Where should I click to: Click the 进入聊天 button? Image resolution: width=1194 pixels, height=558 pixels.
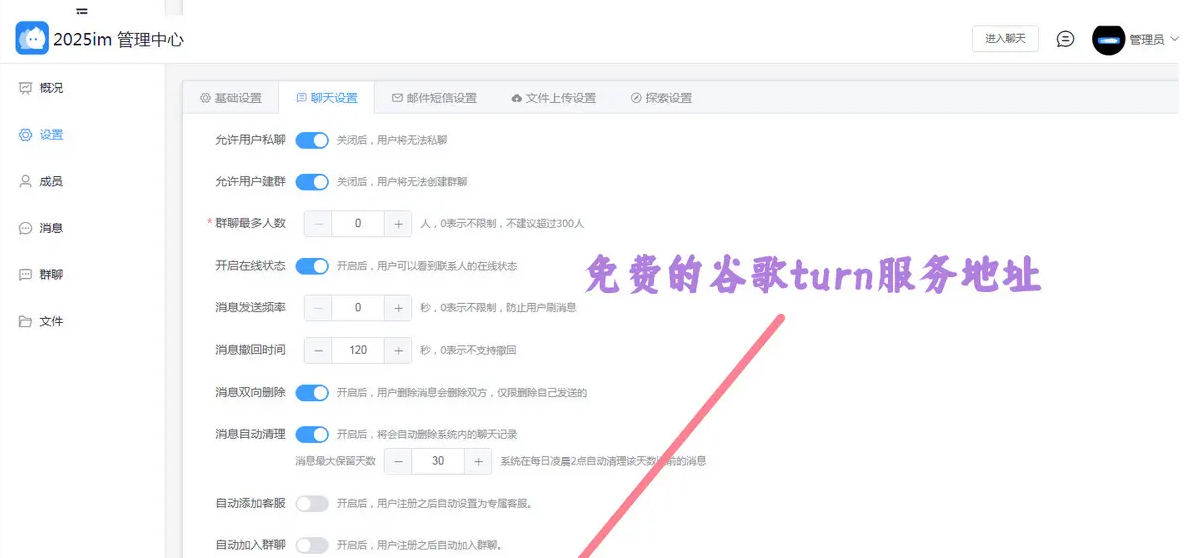click(x=1005, y=39)
